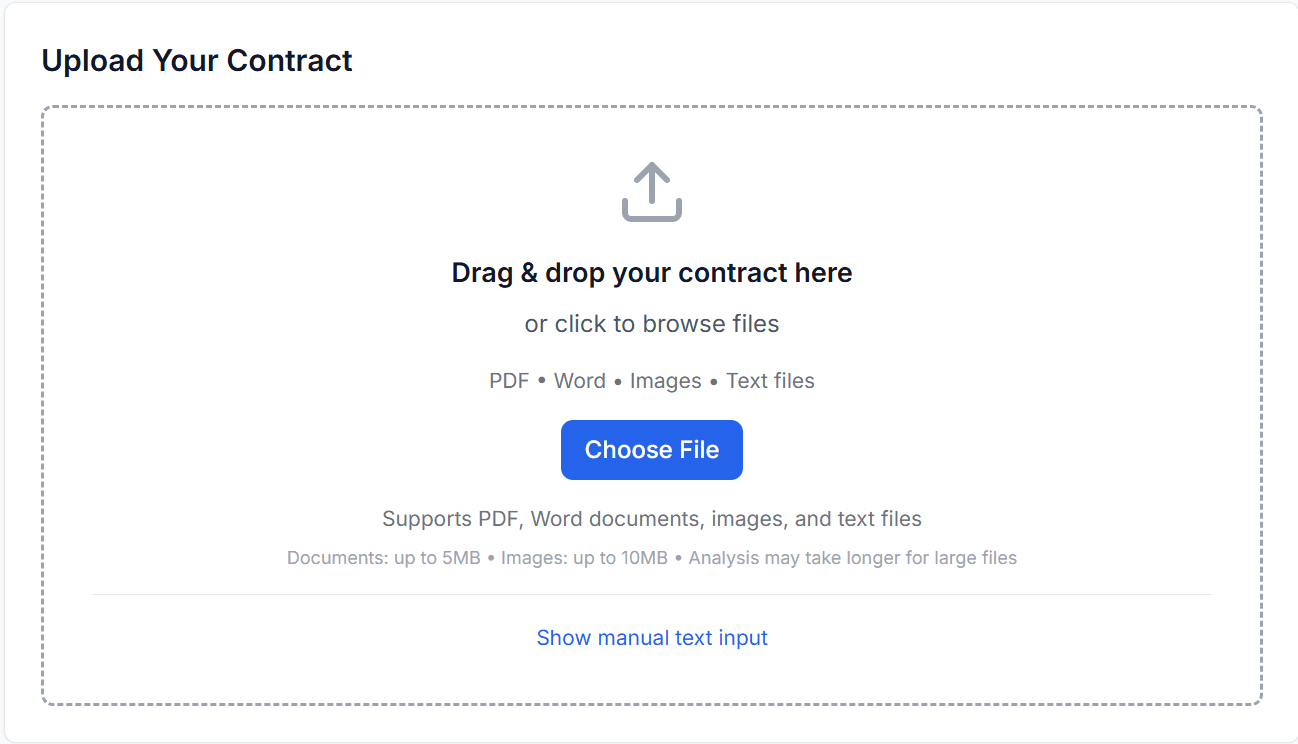Click 'or click to browse files' text
1298x744 pixels.
[651, 323]
